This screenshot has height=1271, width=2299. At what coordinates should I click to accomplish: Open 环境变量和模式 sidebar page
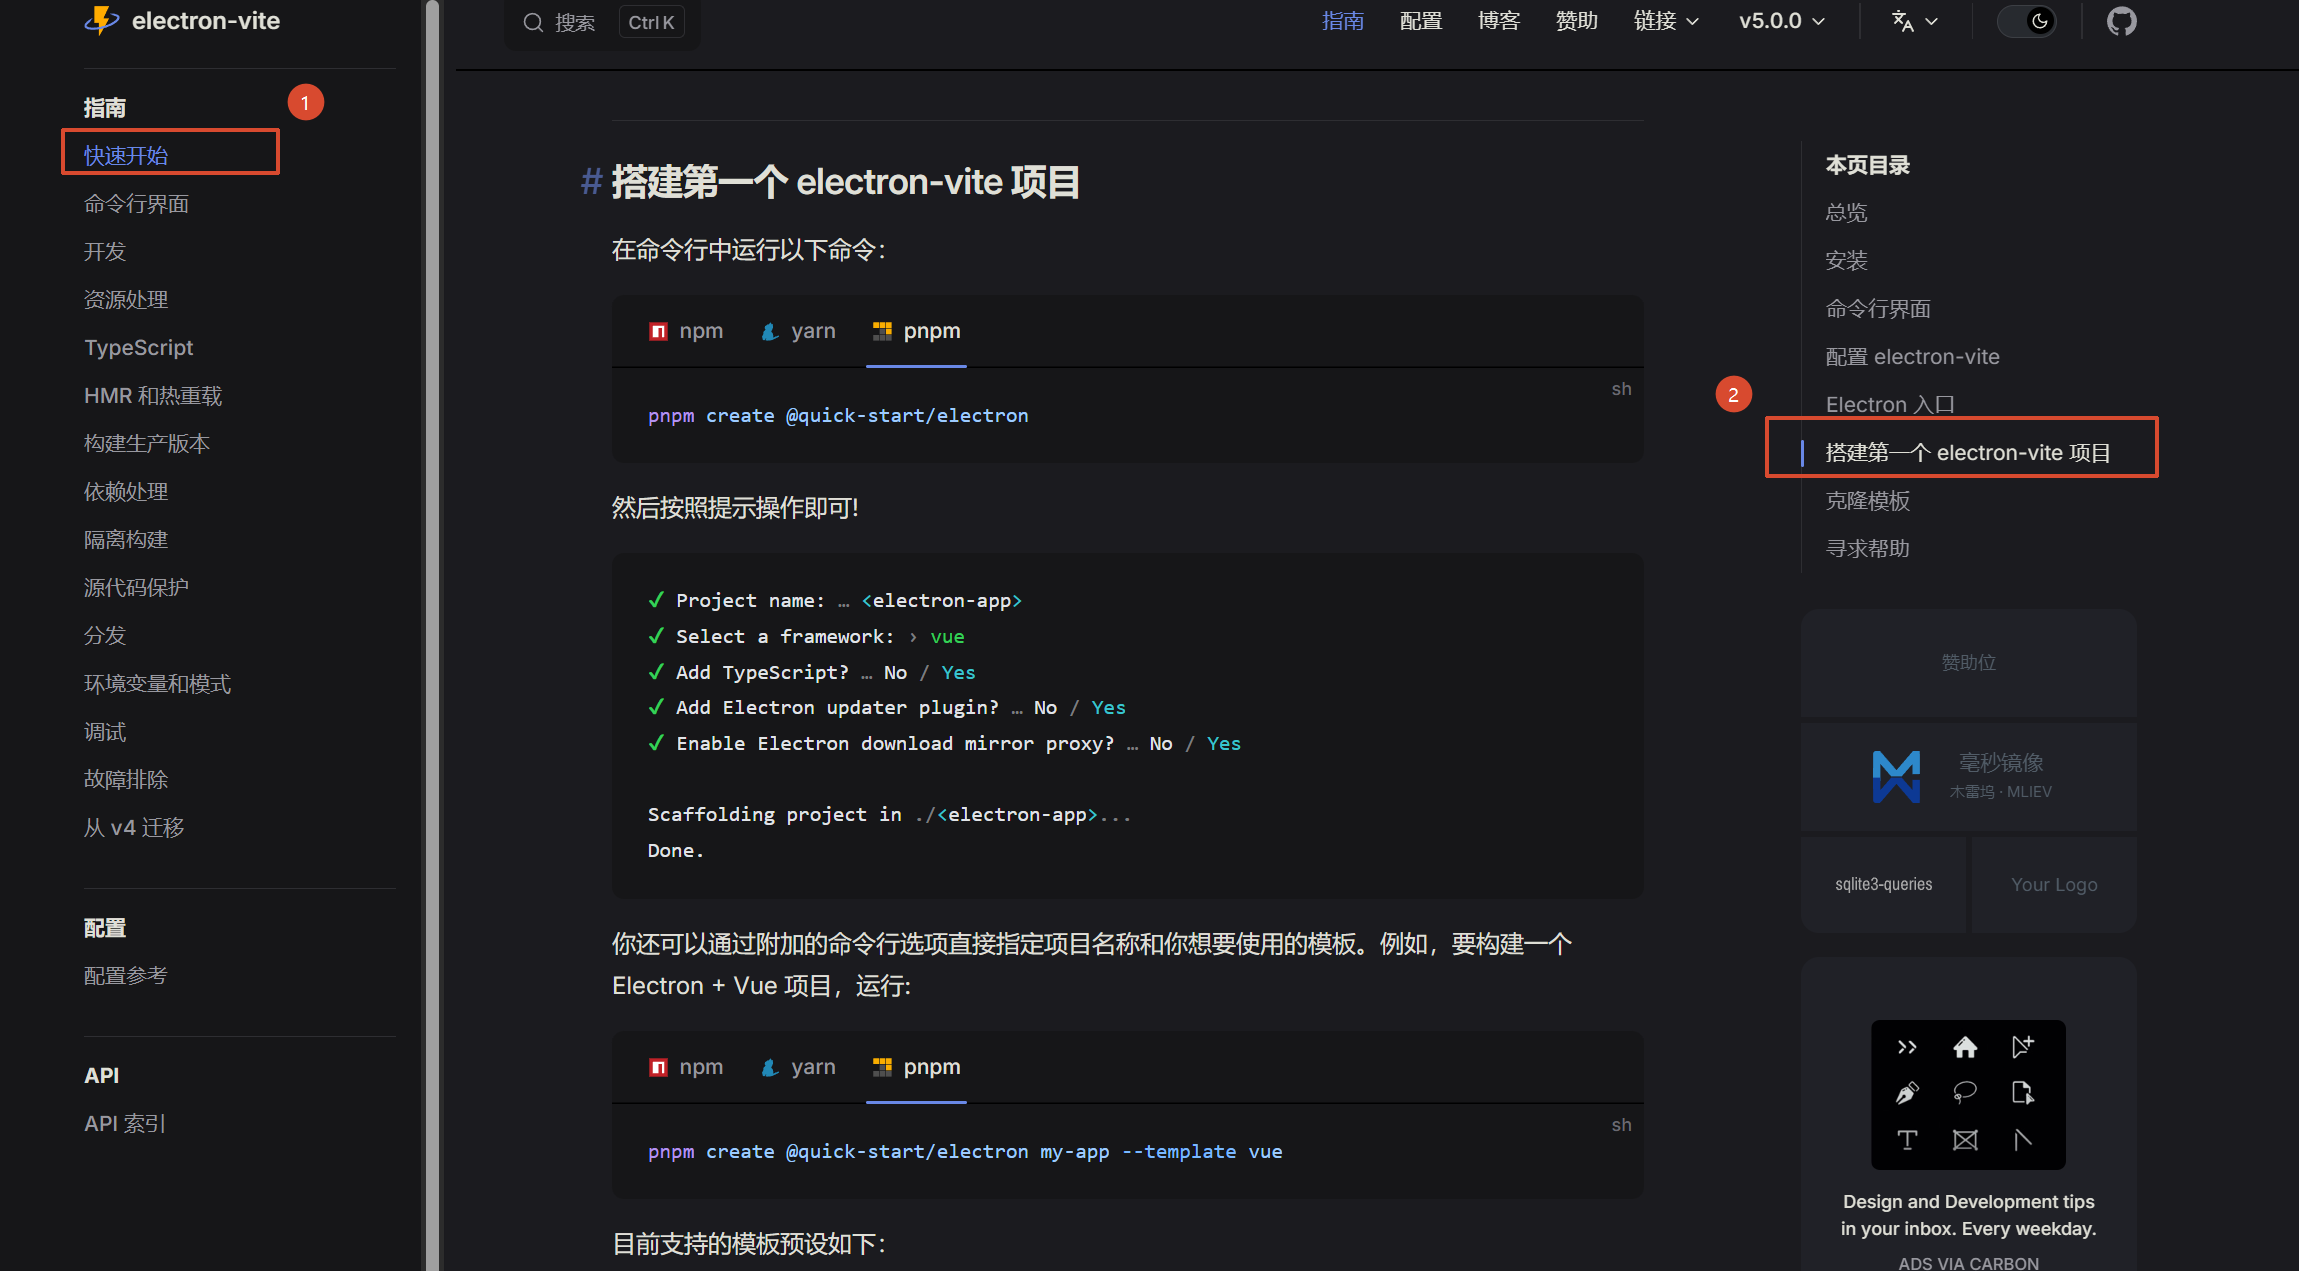157,684
